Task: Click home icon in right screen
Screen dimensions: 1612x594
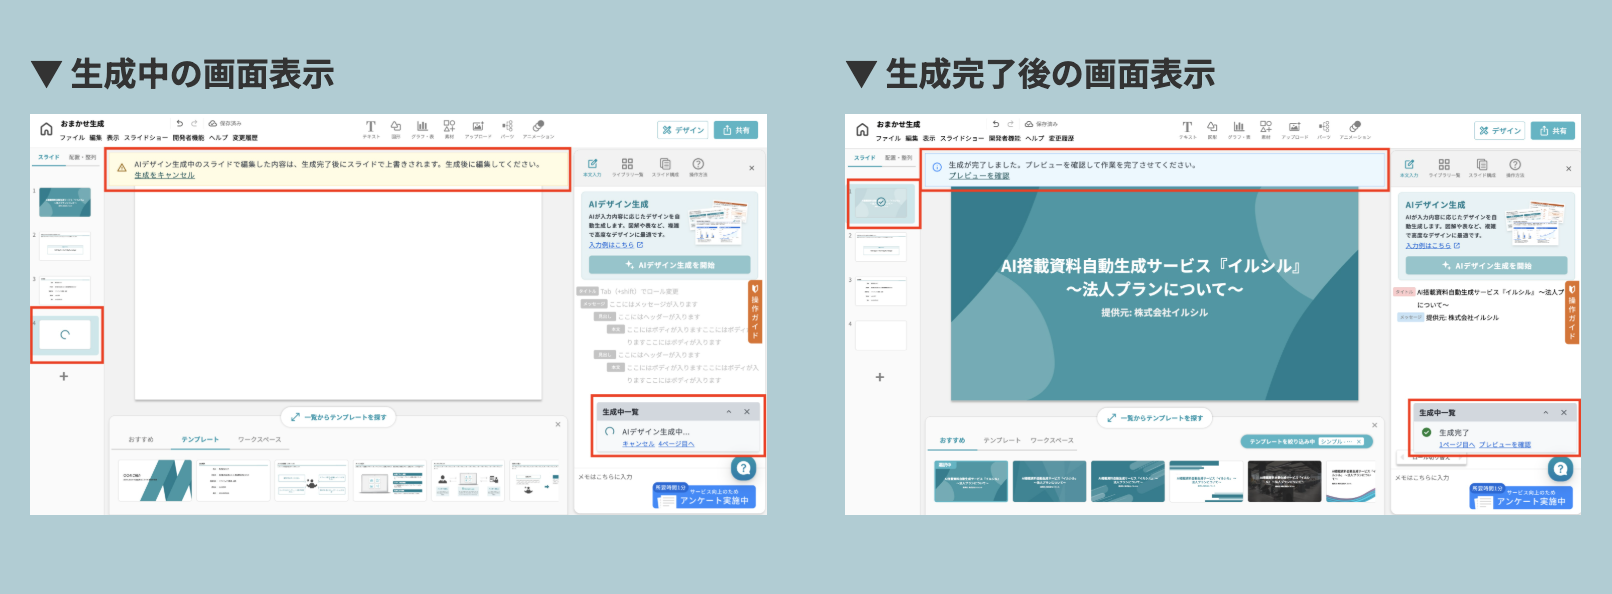Action: click(x=862, y=130)
